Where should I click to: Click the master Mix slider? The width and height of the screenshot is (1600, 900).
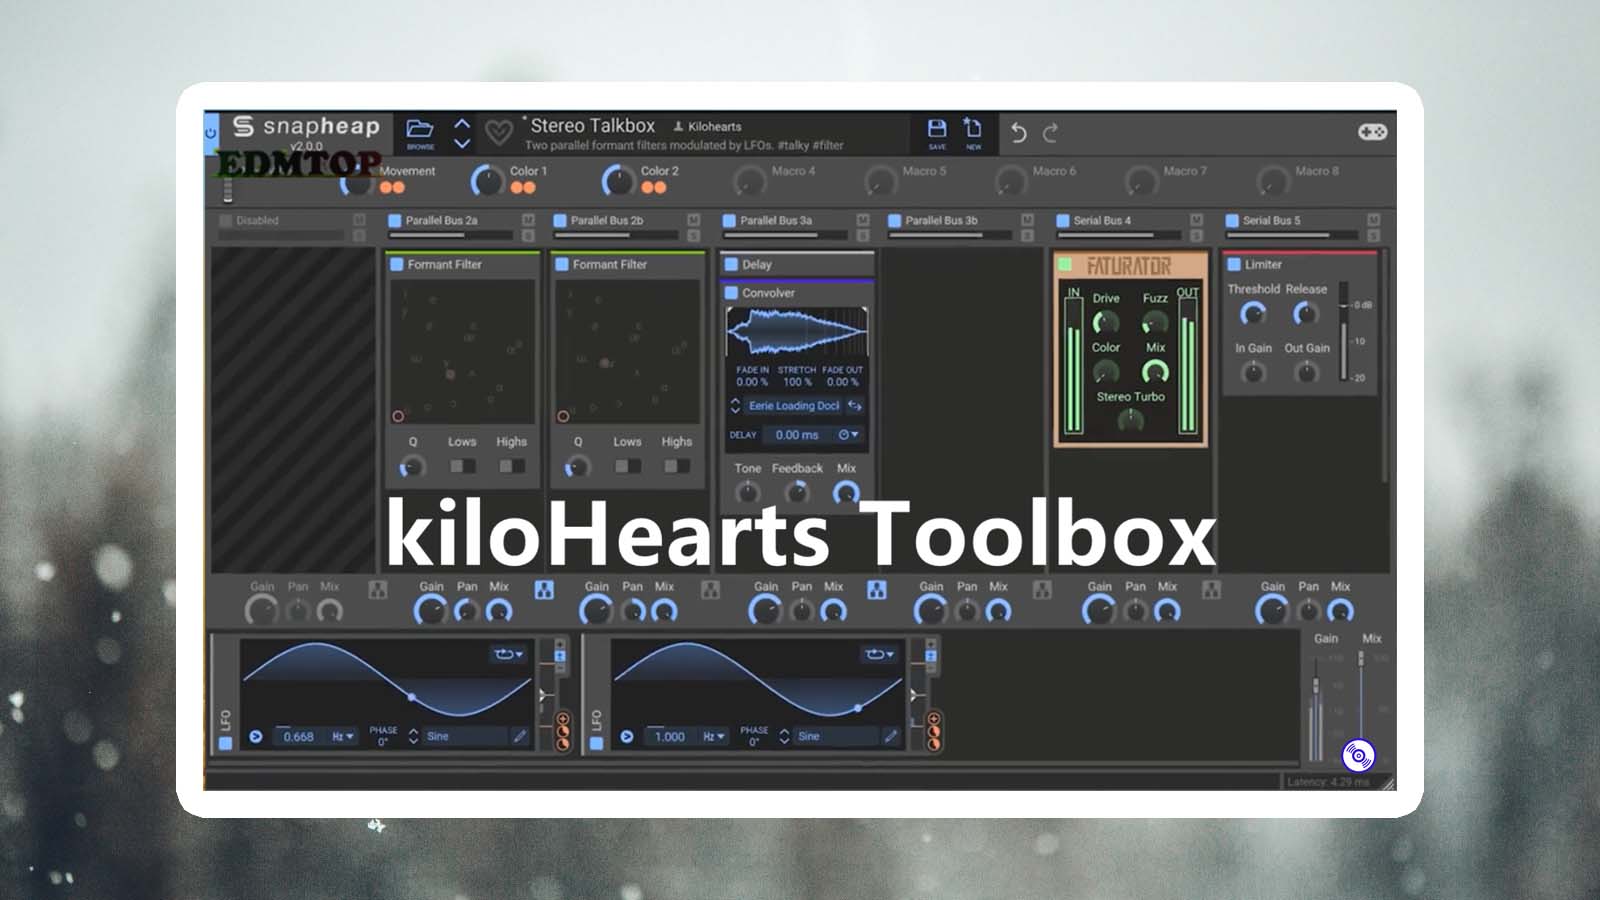click(1361, 706)
